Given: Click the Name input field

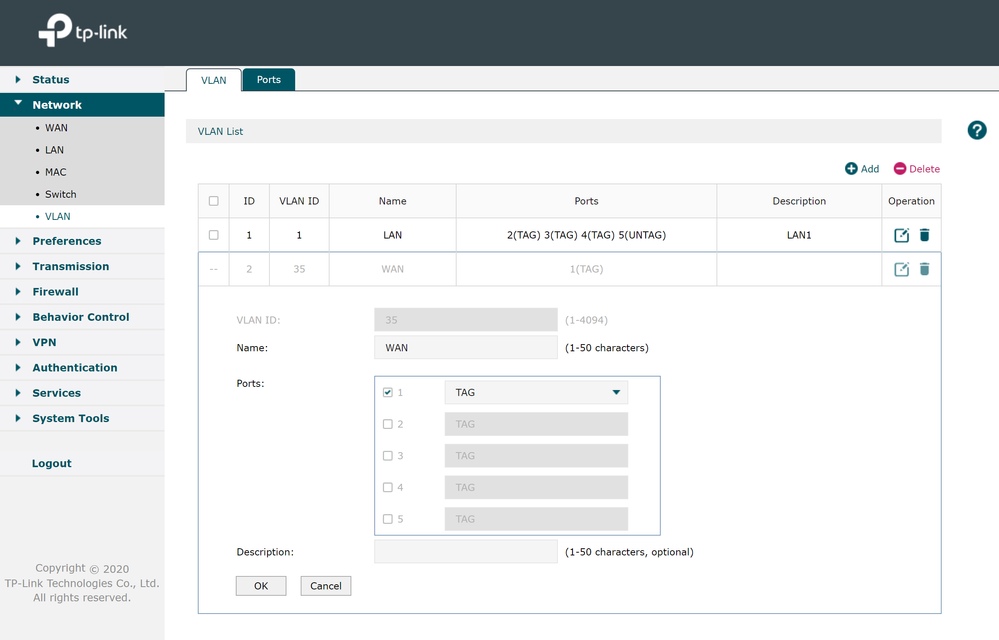Looking at the screenshot, I should tap(465, 348).
